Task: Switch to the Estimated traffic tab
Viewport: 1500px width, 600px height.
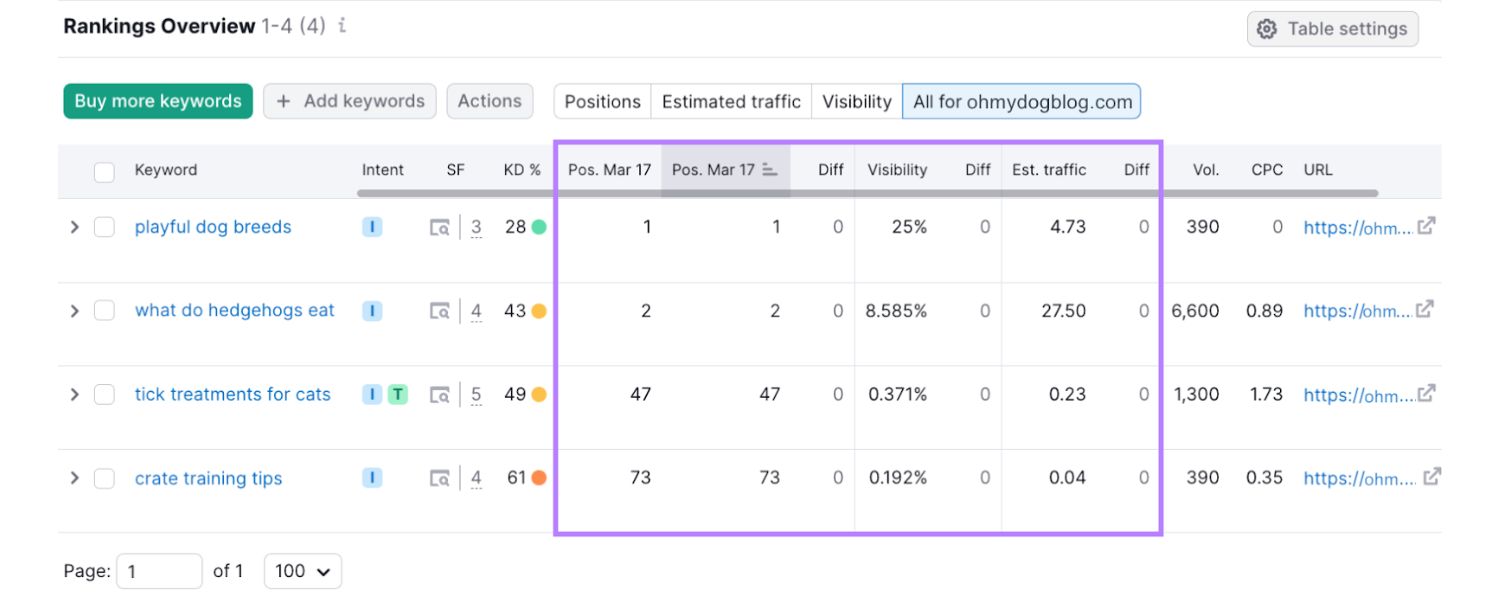Action: coord(731,101)
